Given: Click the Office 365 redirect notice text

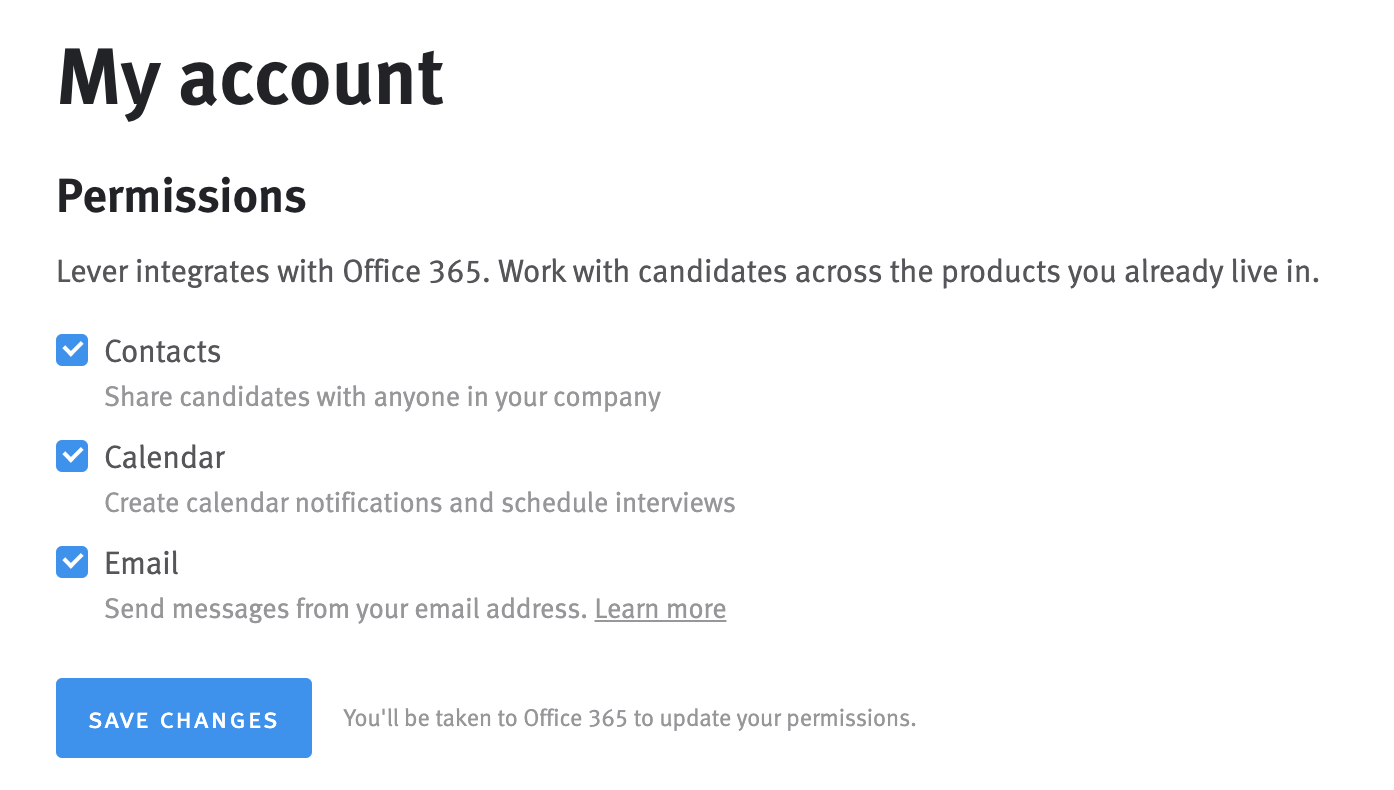Looking at the screenshot, I should pyautogui.click(x=629, y=718).
